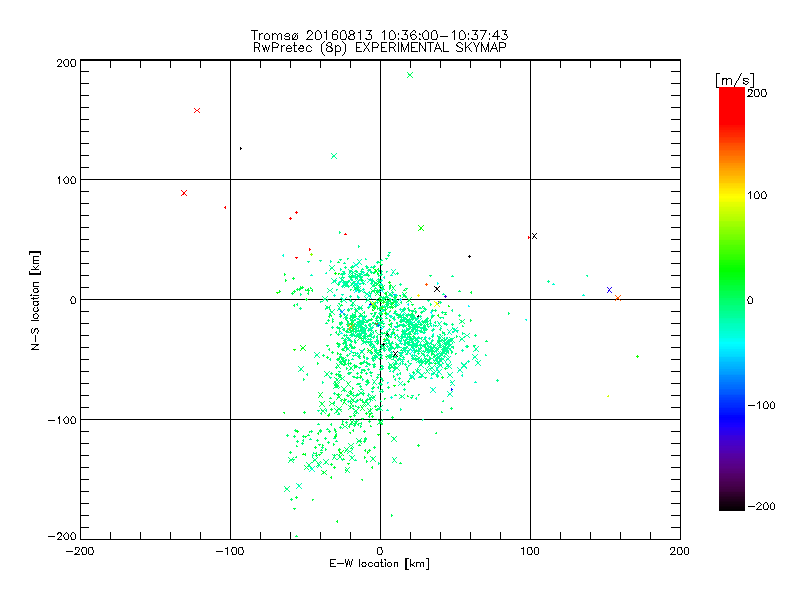Click the yellow band of the velocity colorbar
This screenshot has width=800, height=600.
click(x=732, y=195)
